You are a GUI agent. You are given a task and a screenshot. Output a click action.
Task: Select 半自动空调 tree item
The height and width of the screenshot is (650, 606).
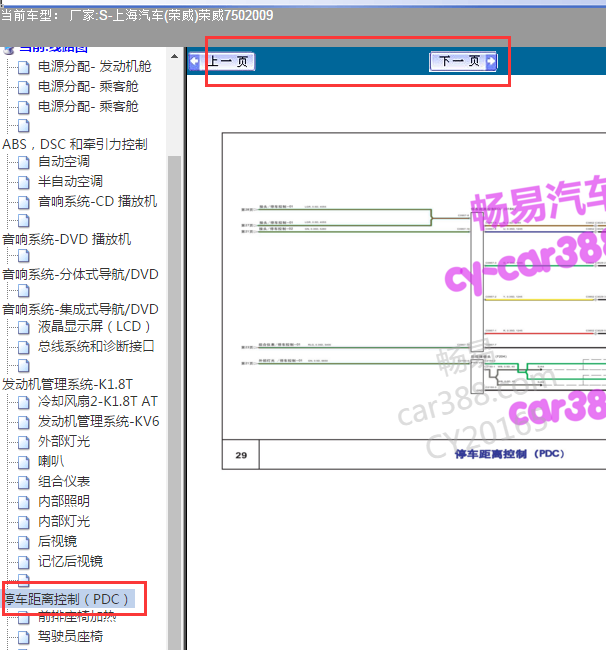70,182
